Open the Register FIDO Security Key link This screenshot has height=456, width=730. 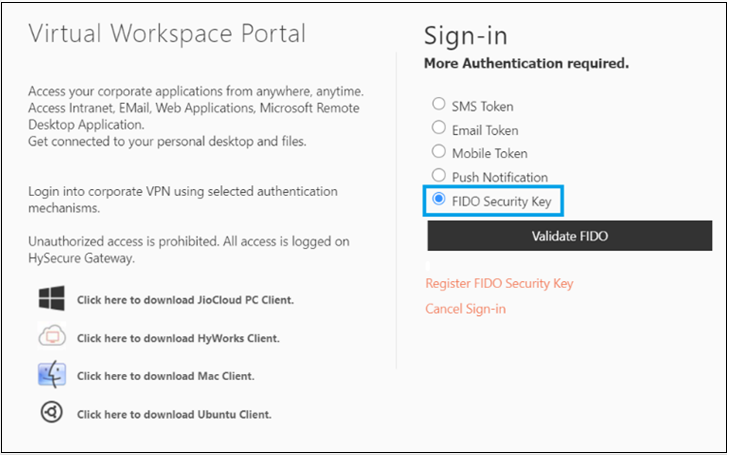[x=499, y=284]
